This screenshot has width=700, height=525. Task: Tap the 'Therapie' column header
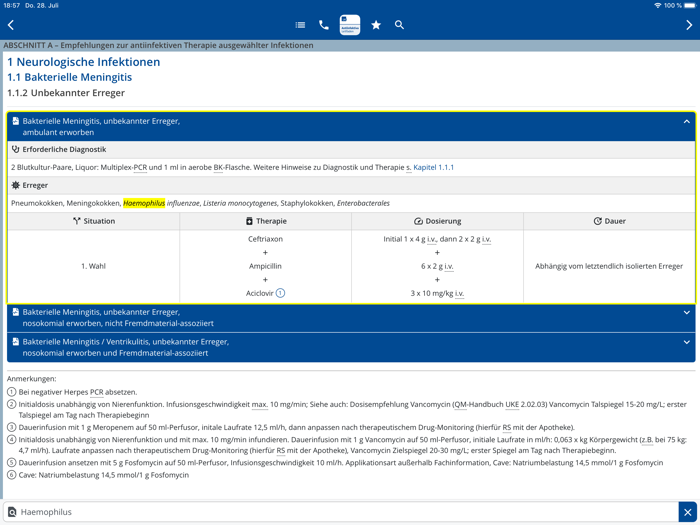(x=266, y=221)
